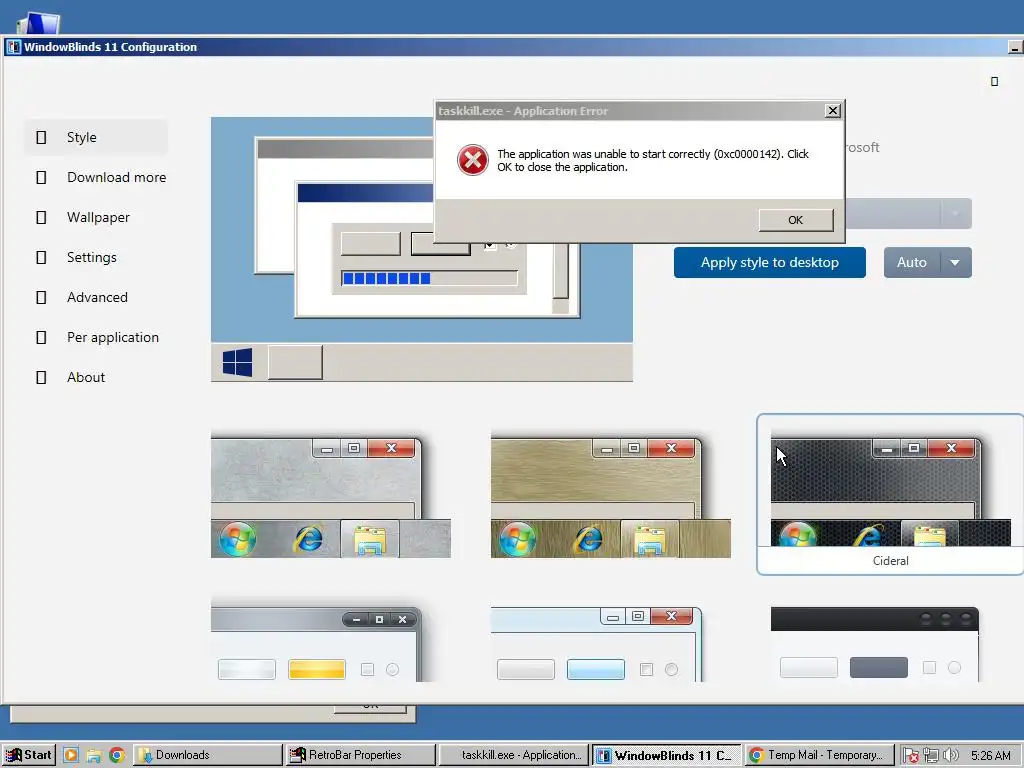Image resolution: width=1024 pixels, height=768 pixels.
Task: Minimize the WindowBlinds 11 Configuration window
Action: 1014,47
